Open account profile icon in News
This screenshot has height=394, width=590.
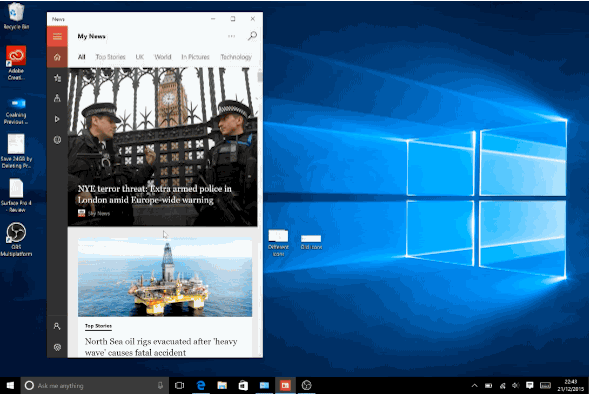pyautogui.click(x=57, y=326)
